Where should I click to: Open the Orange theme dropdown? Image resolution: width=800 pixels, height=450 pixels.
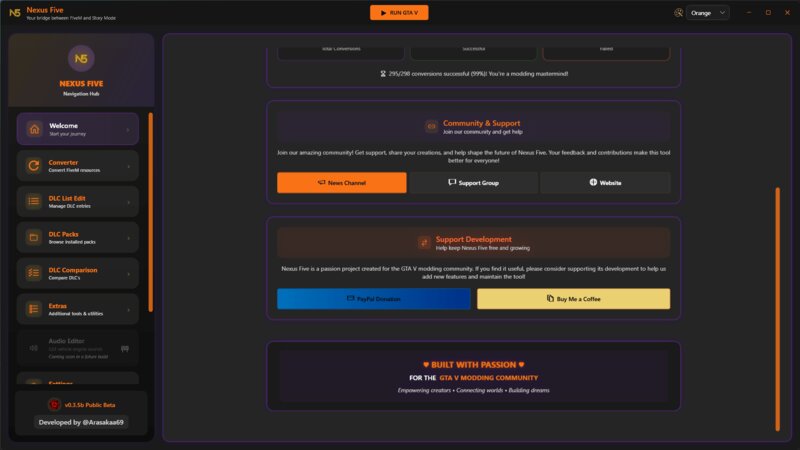coord(707,13)
